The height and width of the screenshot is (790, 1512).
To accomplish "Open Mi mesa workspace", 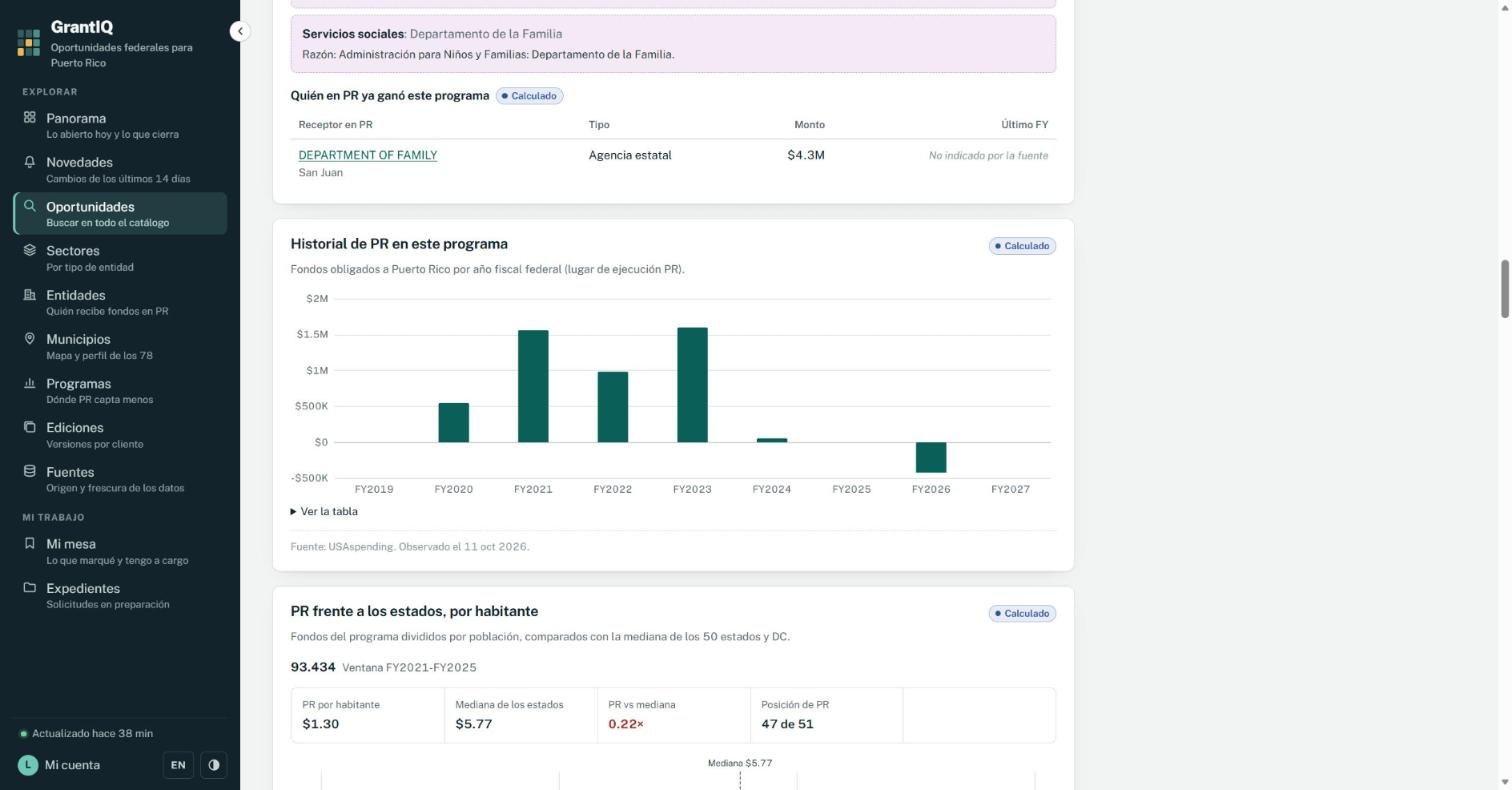I will coord(120,551).
